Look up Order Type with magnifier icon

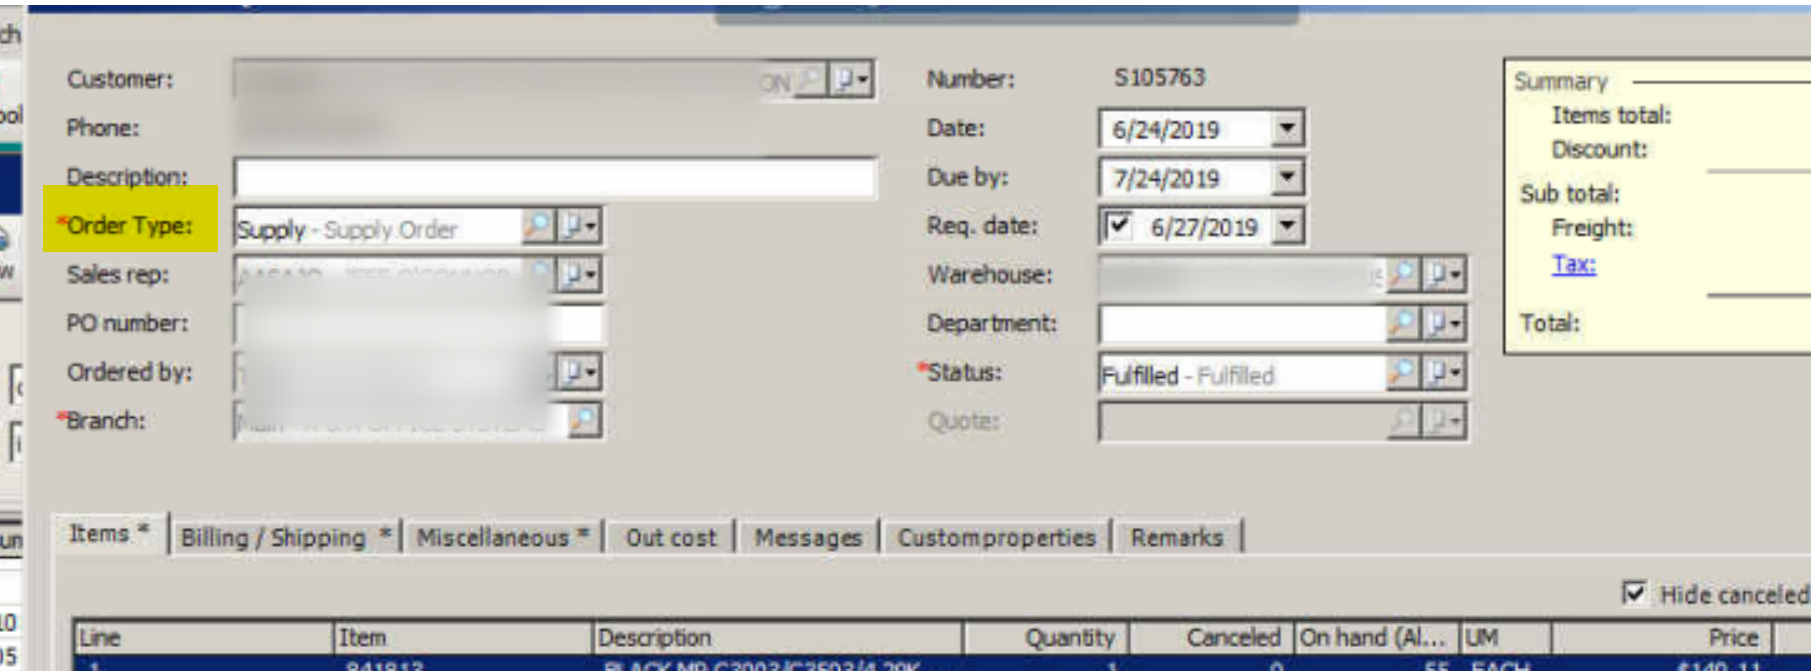537,226
